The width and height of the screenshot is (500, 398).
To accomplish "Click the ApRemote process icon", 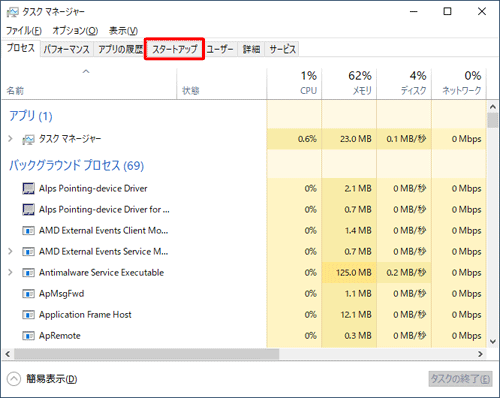I will coord(28,336).
